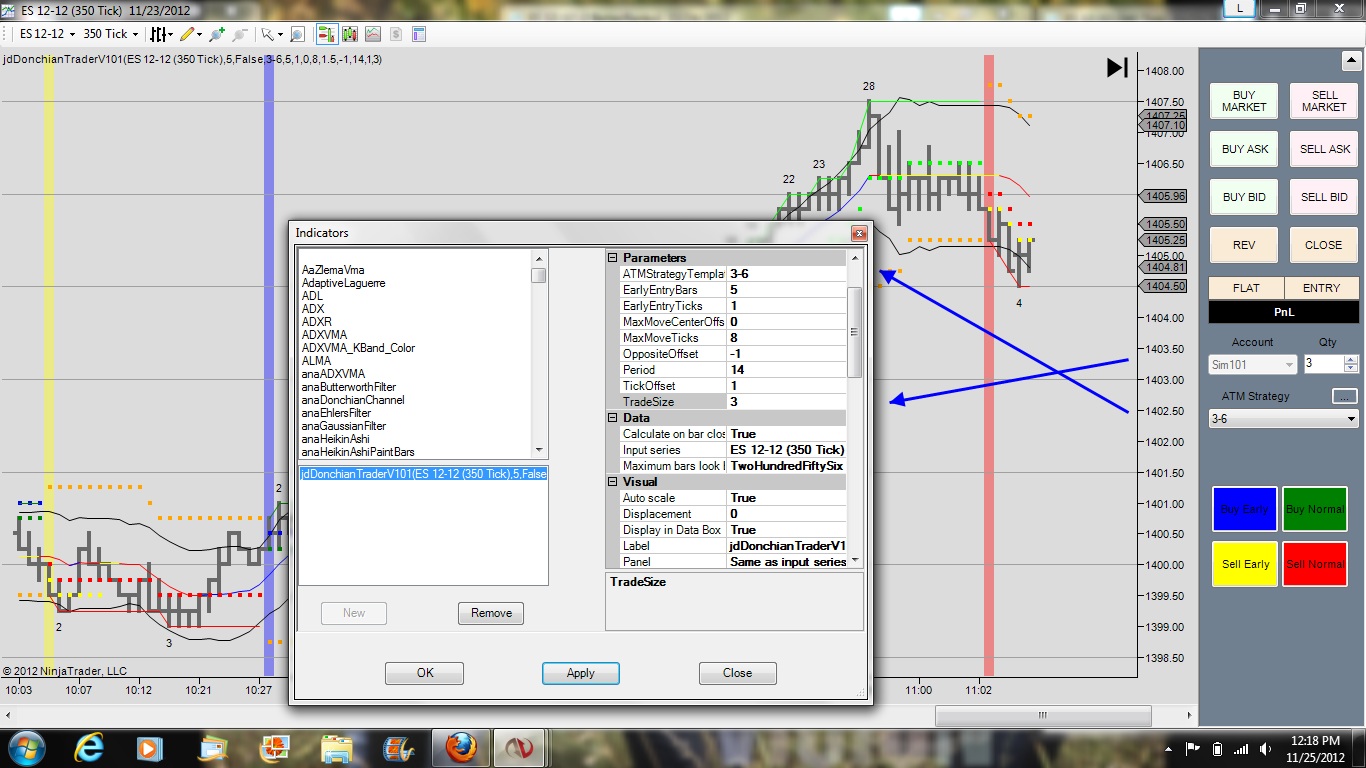This screenshot has height=768, width=1366.
Task: Click the indicator list vertical scrollbar
Action: [539, 354]
